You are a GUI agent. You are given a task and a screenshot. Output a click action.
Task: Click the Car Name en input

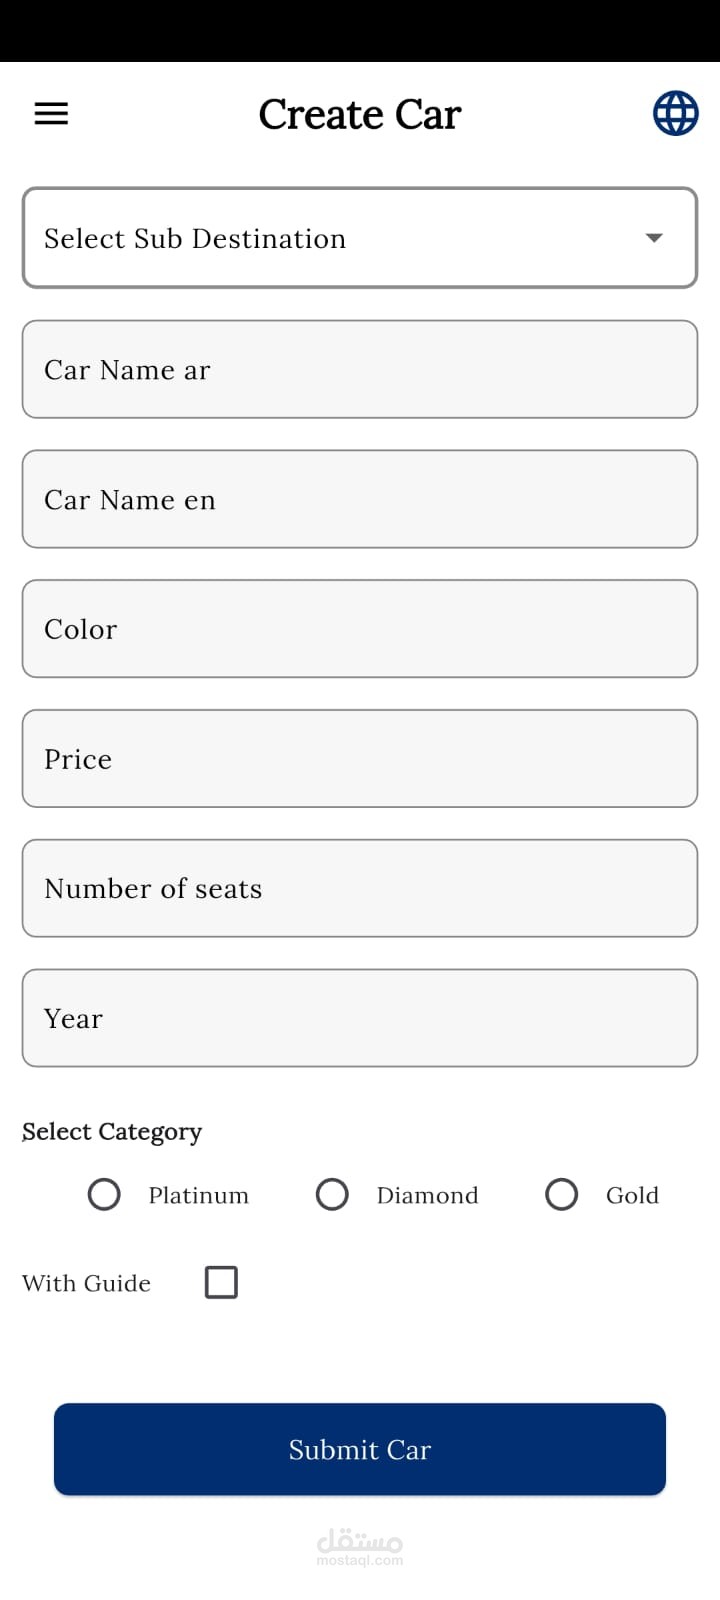click(x=360, y=499)
